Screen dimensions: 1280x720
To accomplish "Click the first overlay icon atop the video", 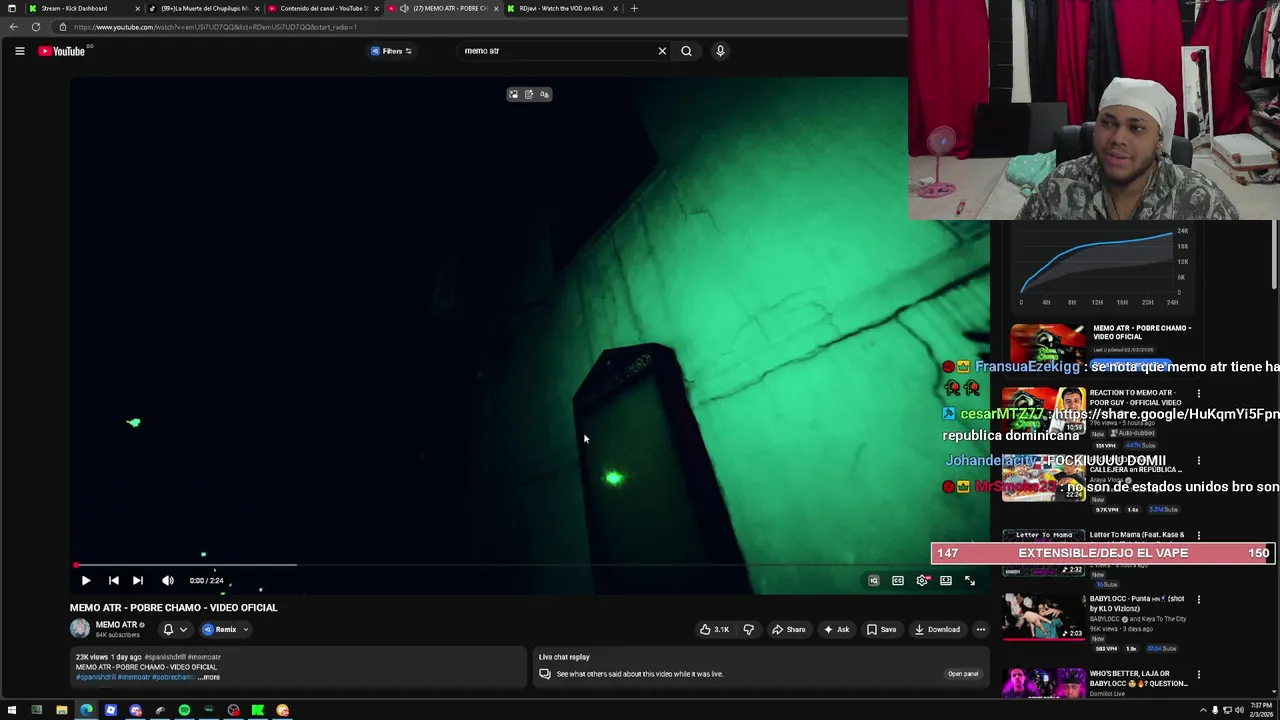I will pos(513,94).
